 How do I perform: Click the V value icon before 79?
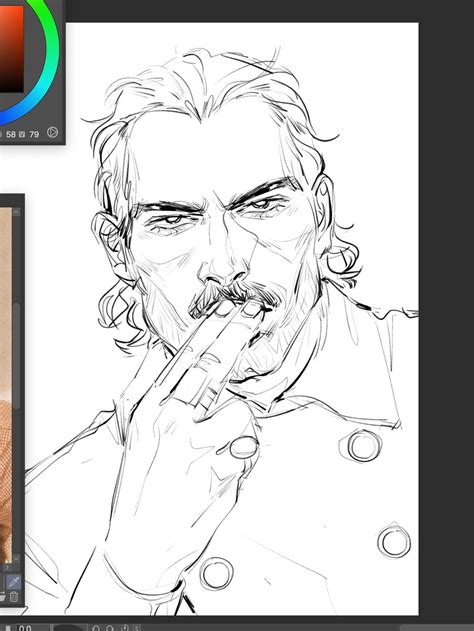(23, 134)
